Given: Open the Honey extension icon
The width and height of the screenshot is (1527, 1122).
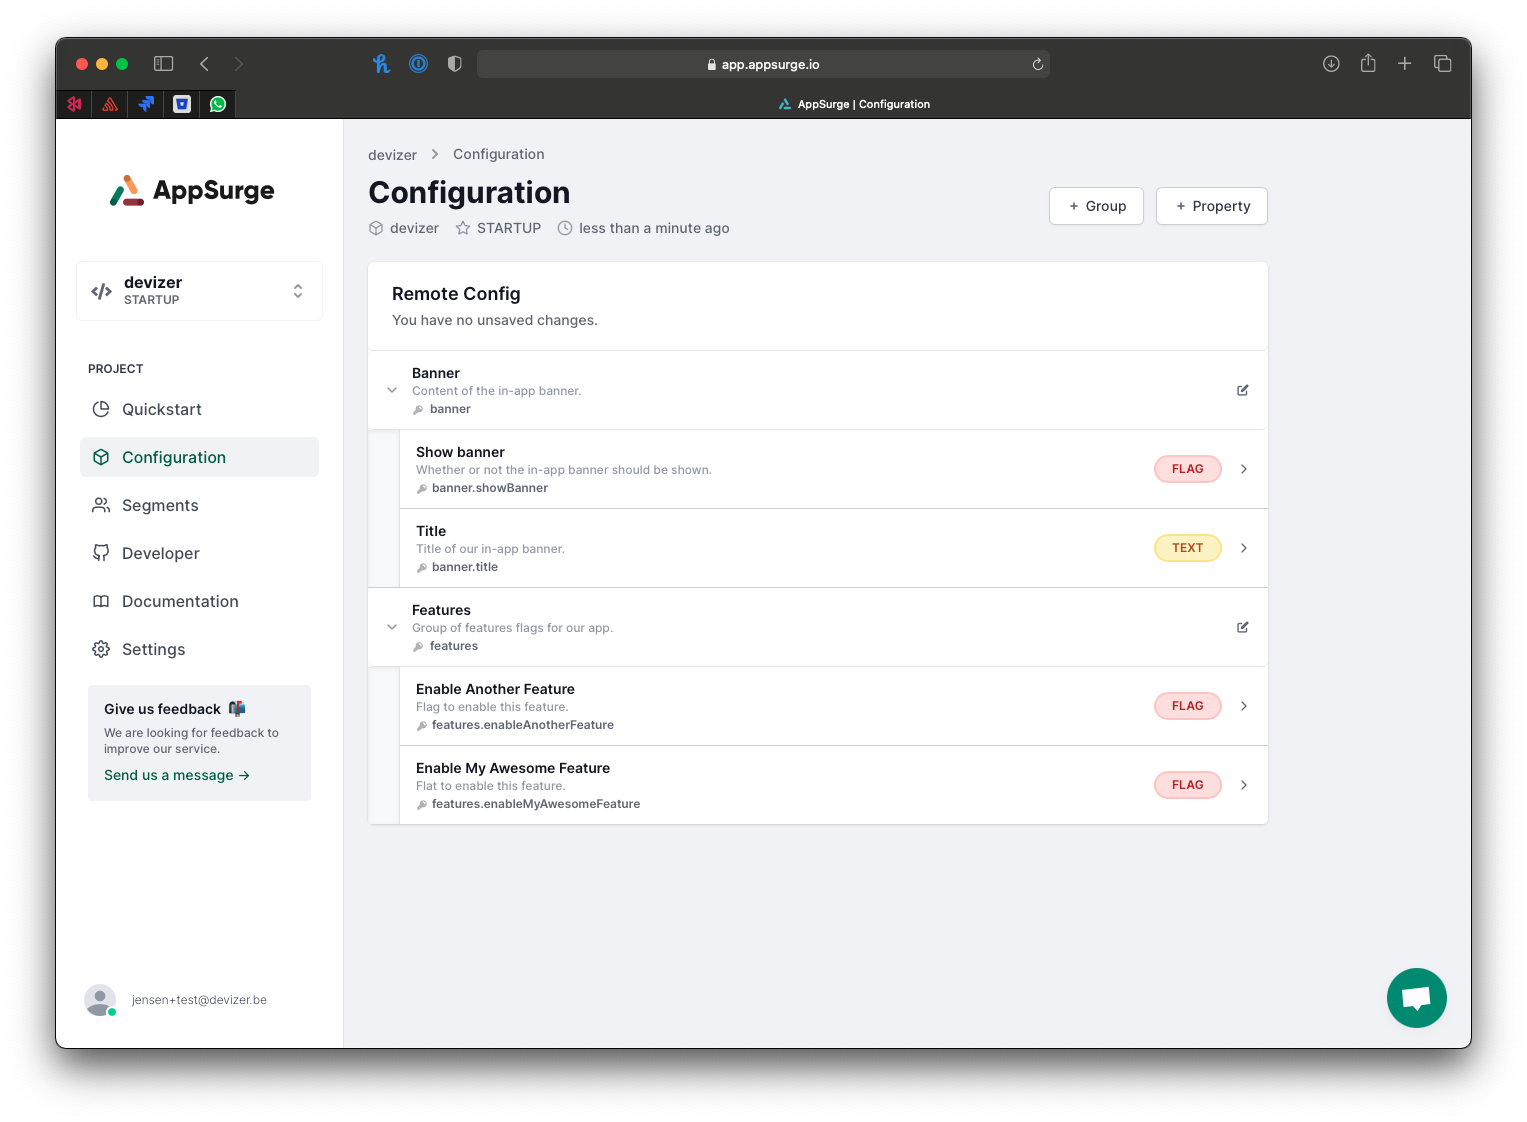Looking at the screenshot, I should [x=381, y=64].
